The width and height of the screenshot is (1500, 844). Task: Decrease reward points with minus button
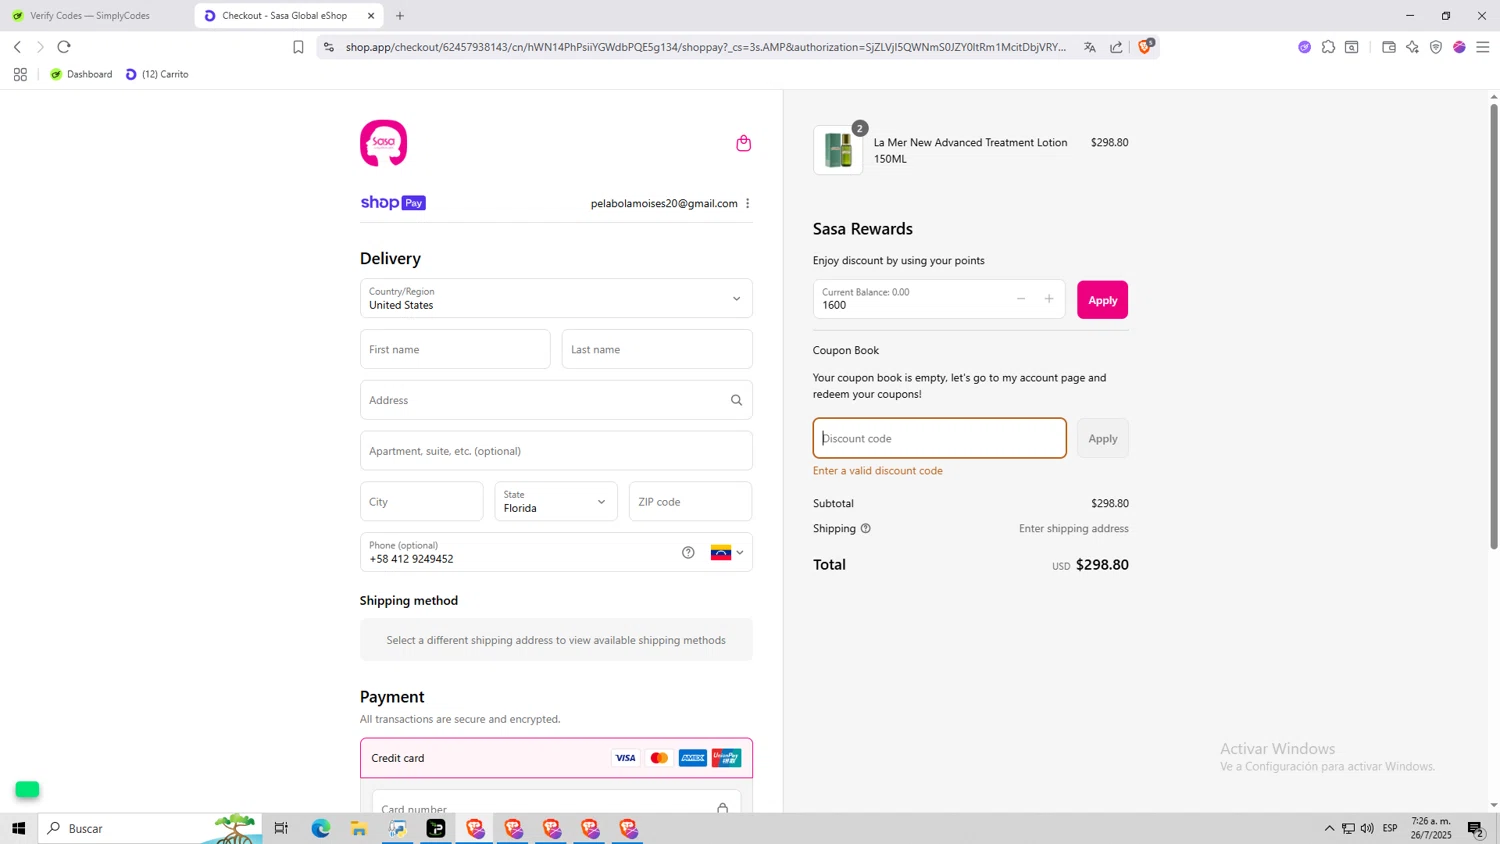[x=1021, y=299]
